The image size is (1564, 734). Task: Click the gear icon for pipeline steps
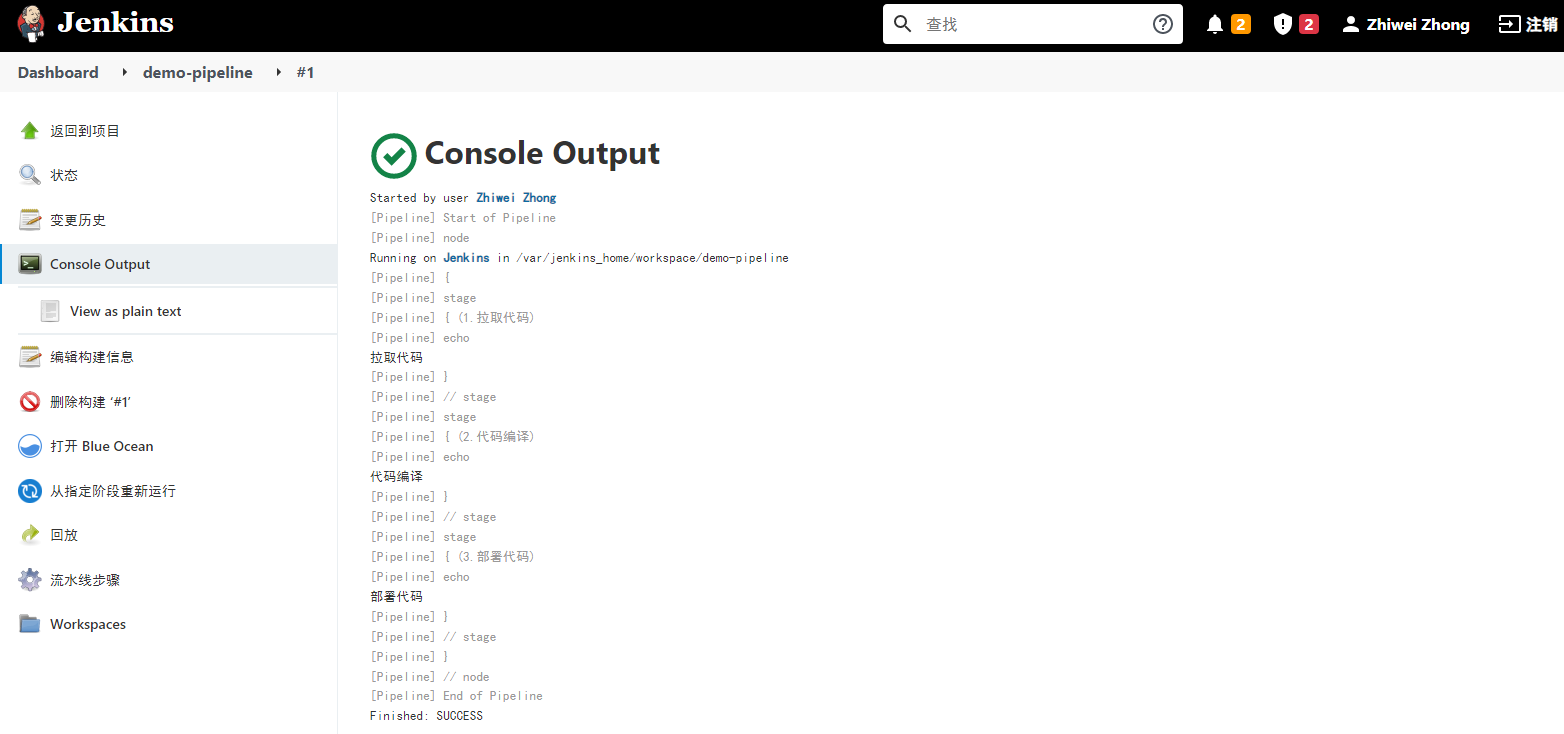click(30, 580)
